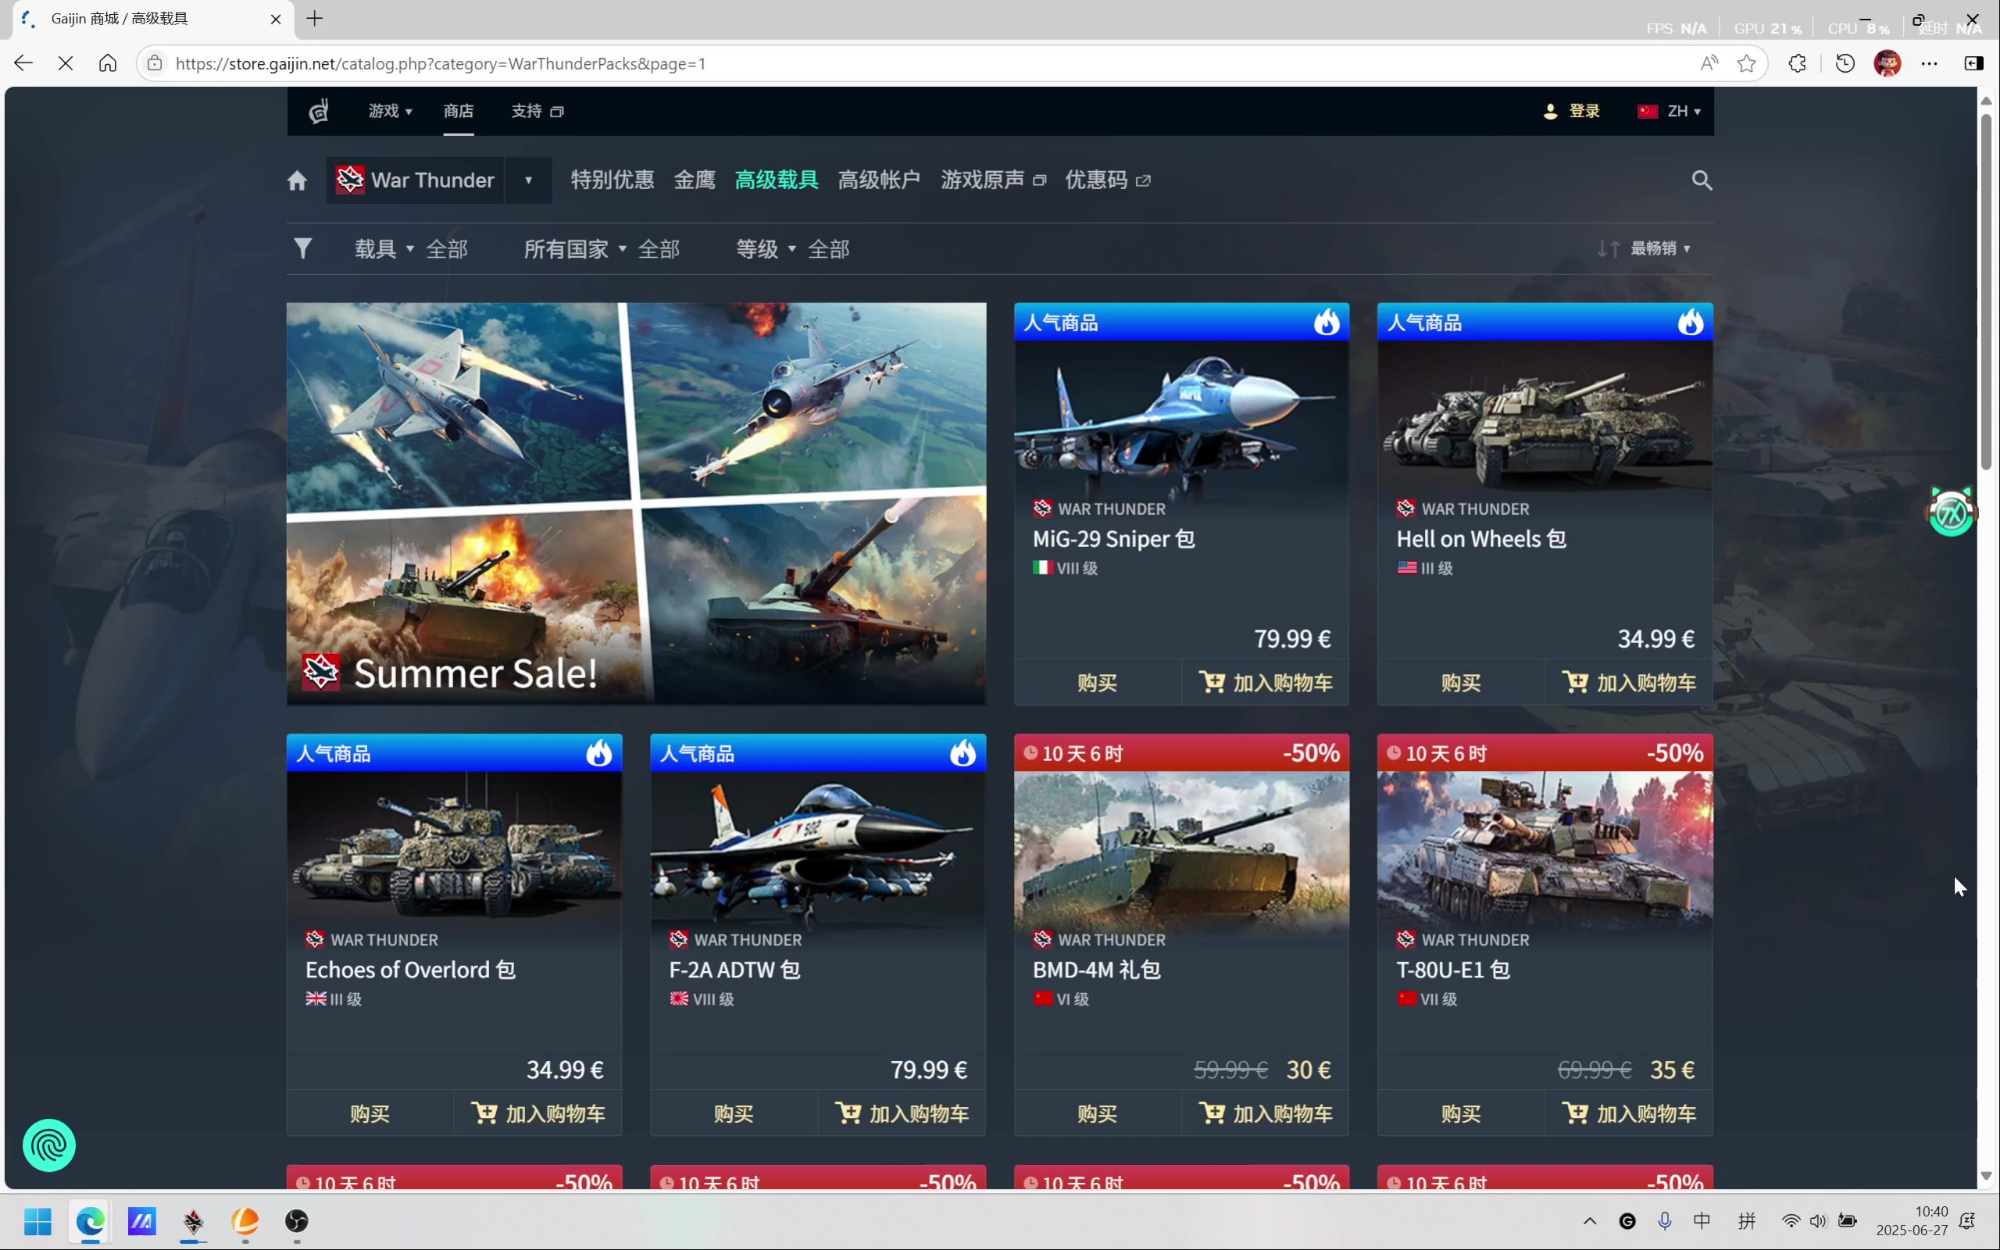Open the store search magnifier
2000x1250 pixels.
tap(1701, 180)
